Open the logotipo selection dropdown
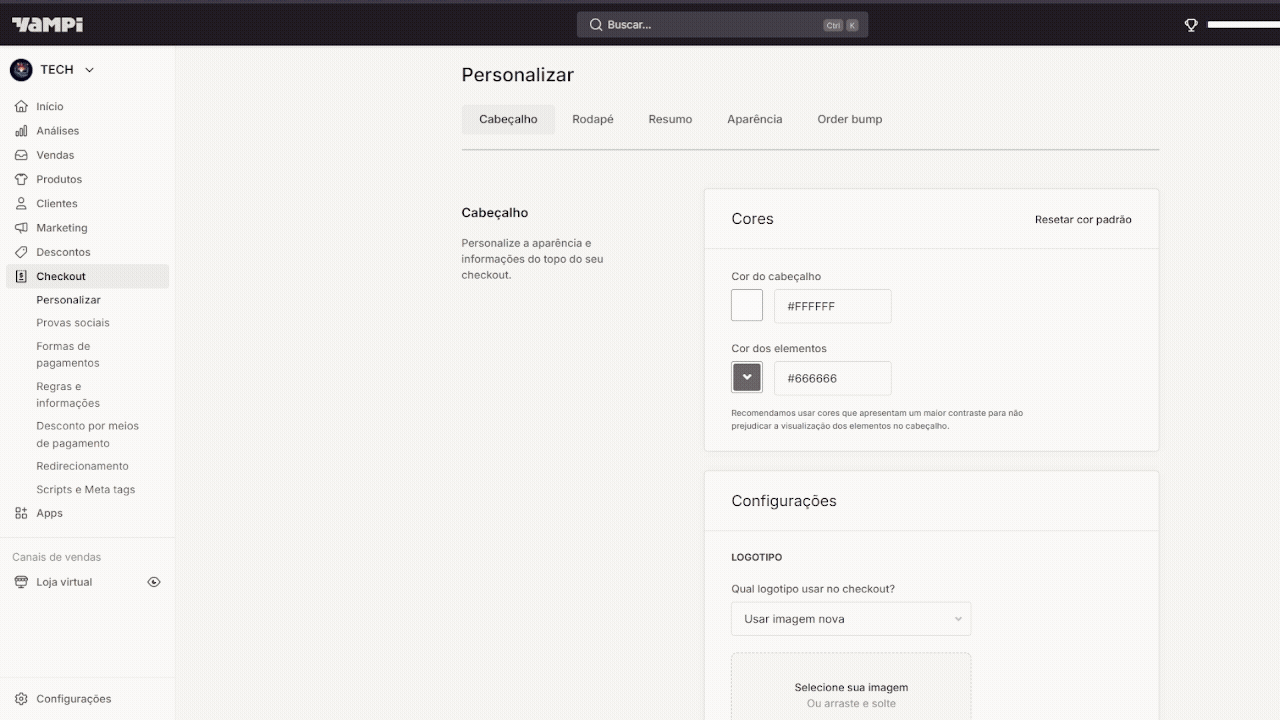Image resolution: width=1280 pixels, height=720 pixels. pyautogui.click(x=850, y=619)
